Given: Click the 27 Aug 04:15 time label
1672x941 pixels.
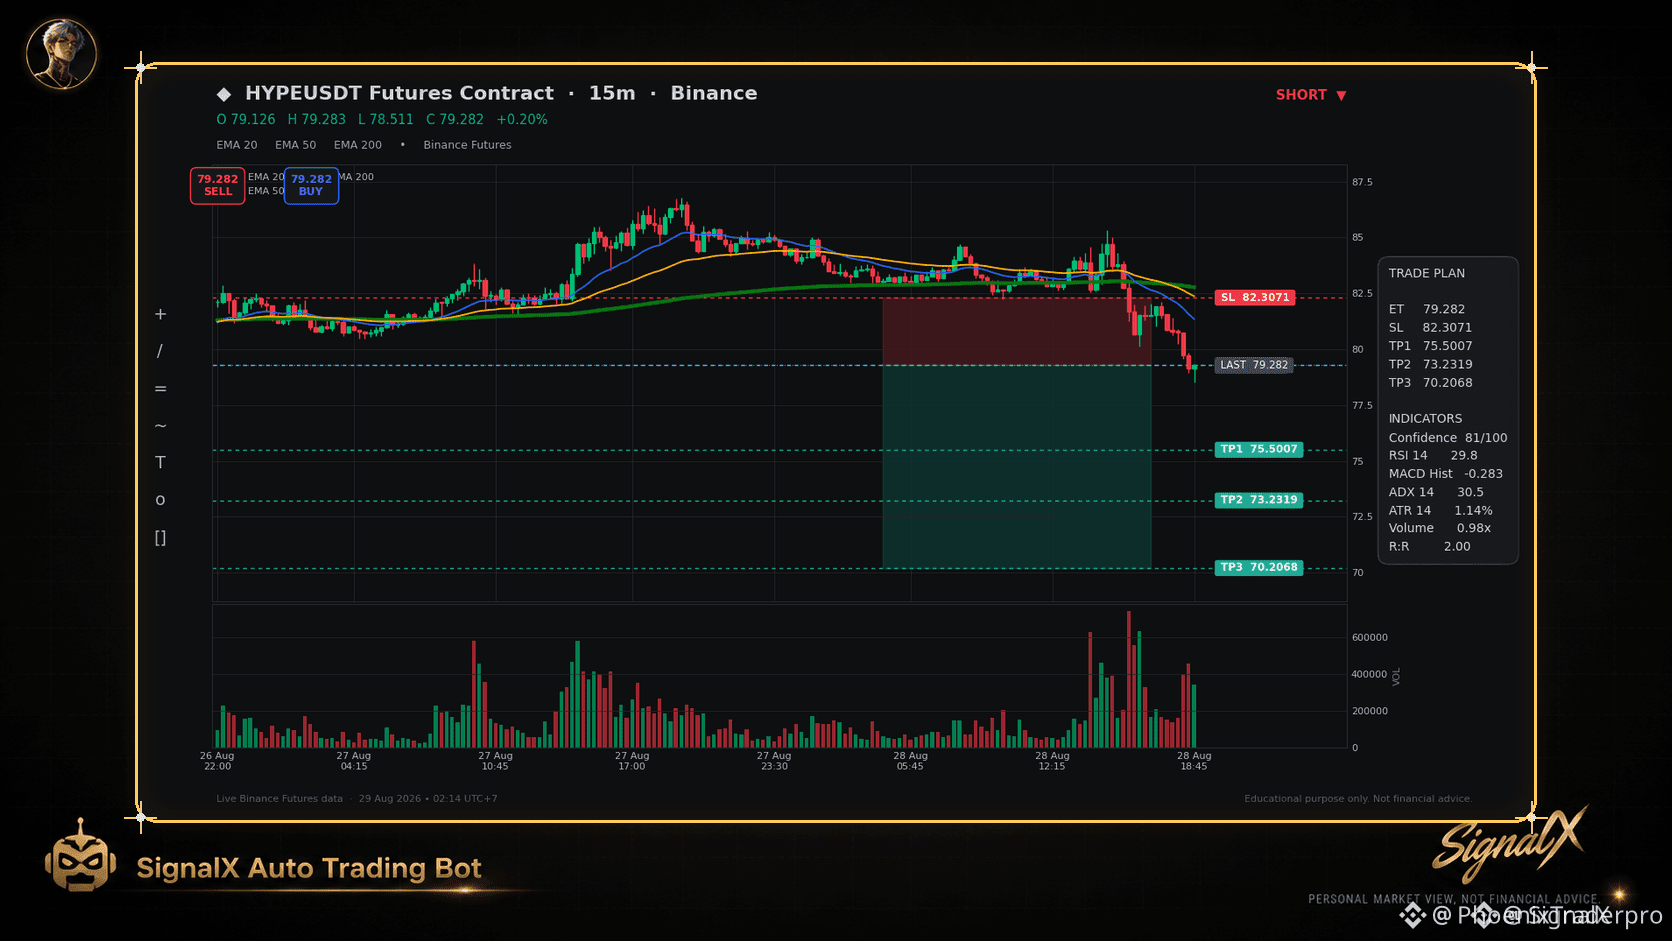Looking at the screenshot, I should (354, 761).
